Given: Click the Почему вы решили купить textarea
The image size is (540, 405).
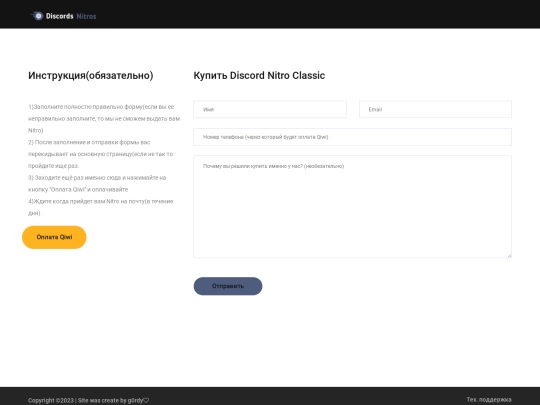Looking at the screenshot, I should pos(352,207).
